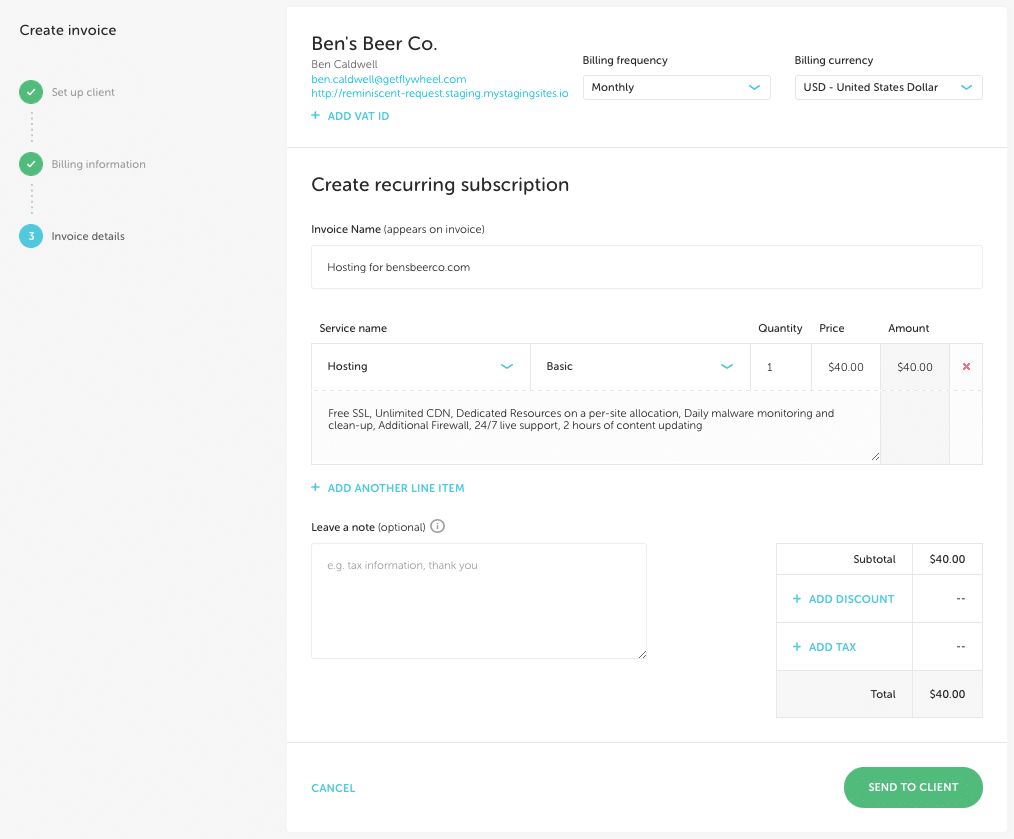Click the red X to remove line item
Viewport: 1014px width, 839px height.
point(966,367)
